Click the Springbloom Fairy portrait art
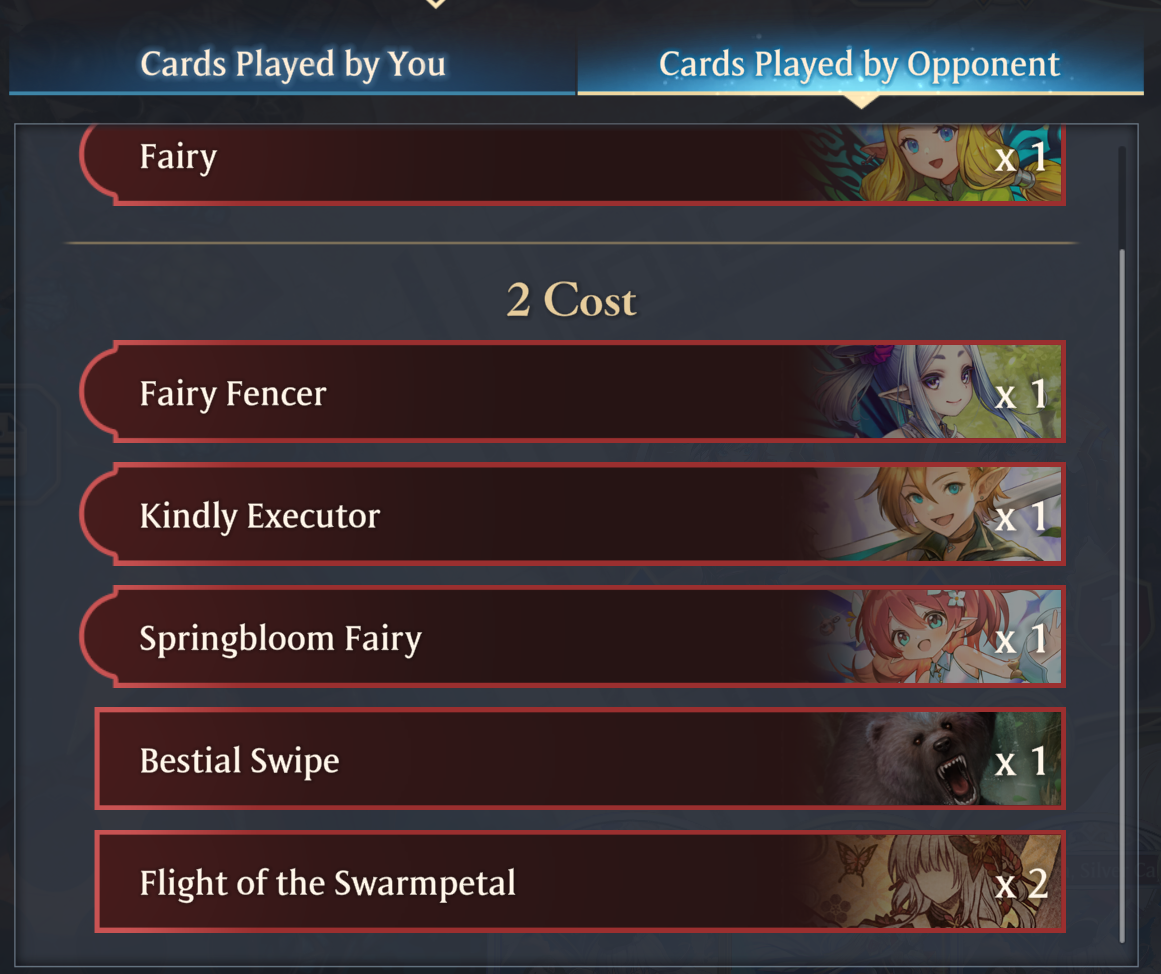This screenshot has height=974, width=1161. [x=933, y=636]
